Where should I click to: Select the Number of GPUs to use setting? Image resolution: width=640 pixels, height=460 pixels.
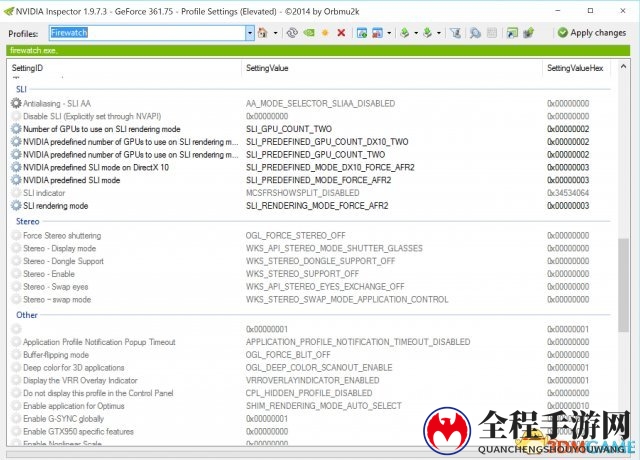pyautogui.click(x=102, y=129)
